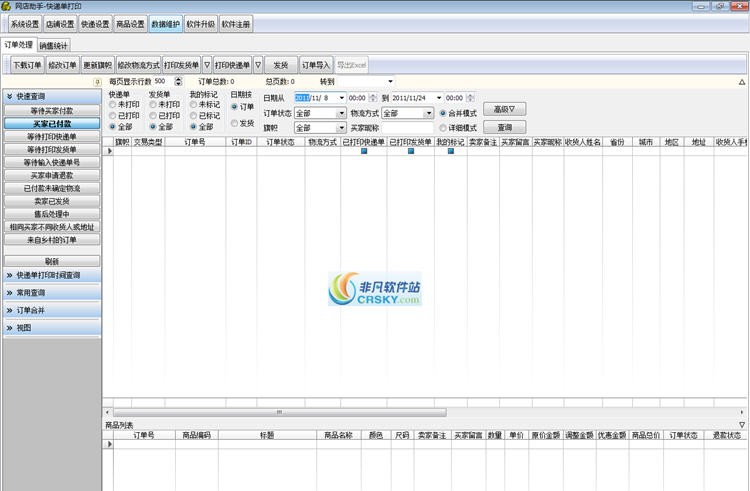This screenshot has width=750, height=491.
Task: Select 已标记 radio under 我的标记
Action: click(x=193, y=116)
